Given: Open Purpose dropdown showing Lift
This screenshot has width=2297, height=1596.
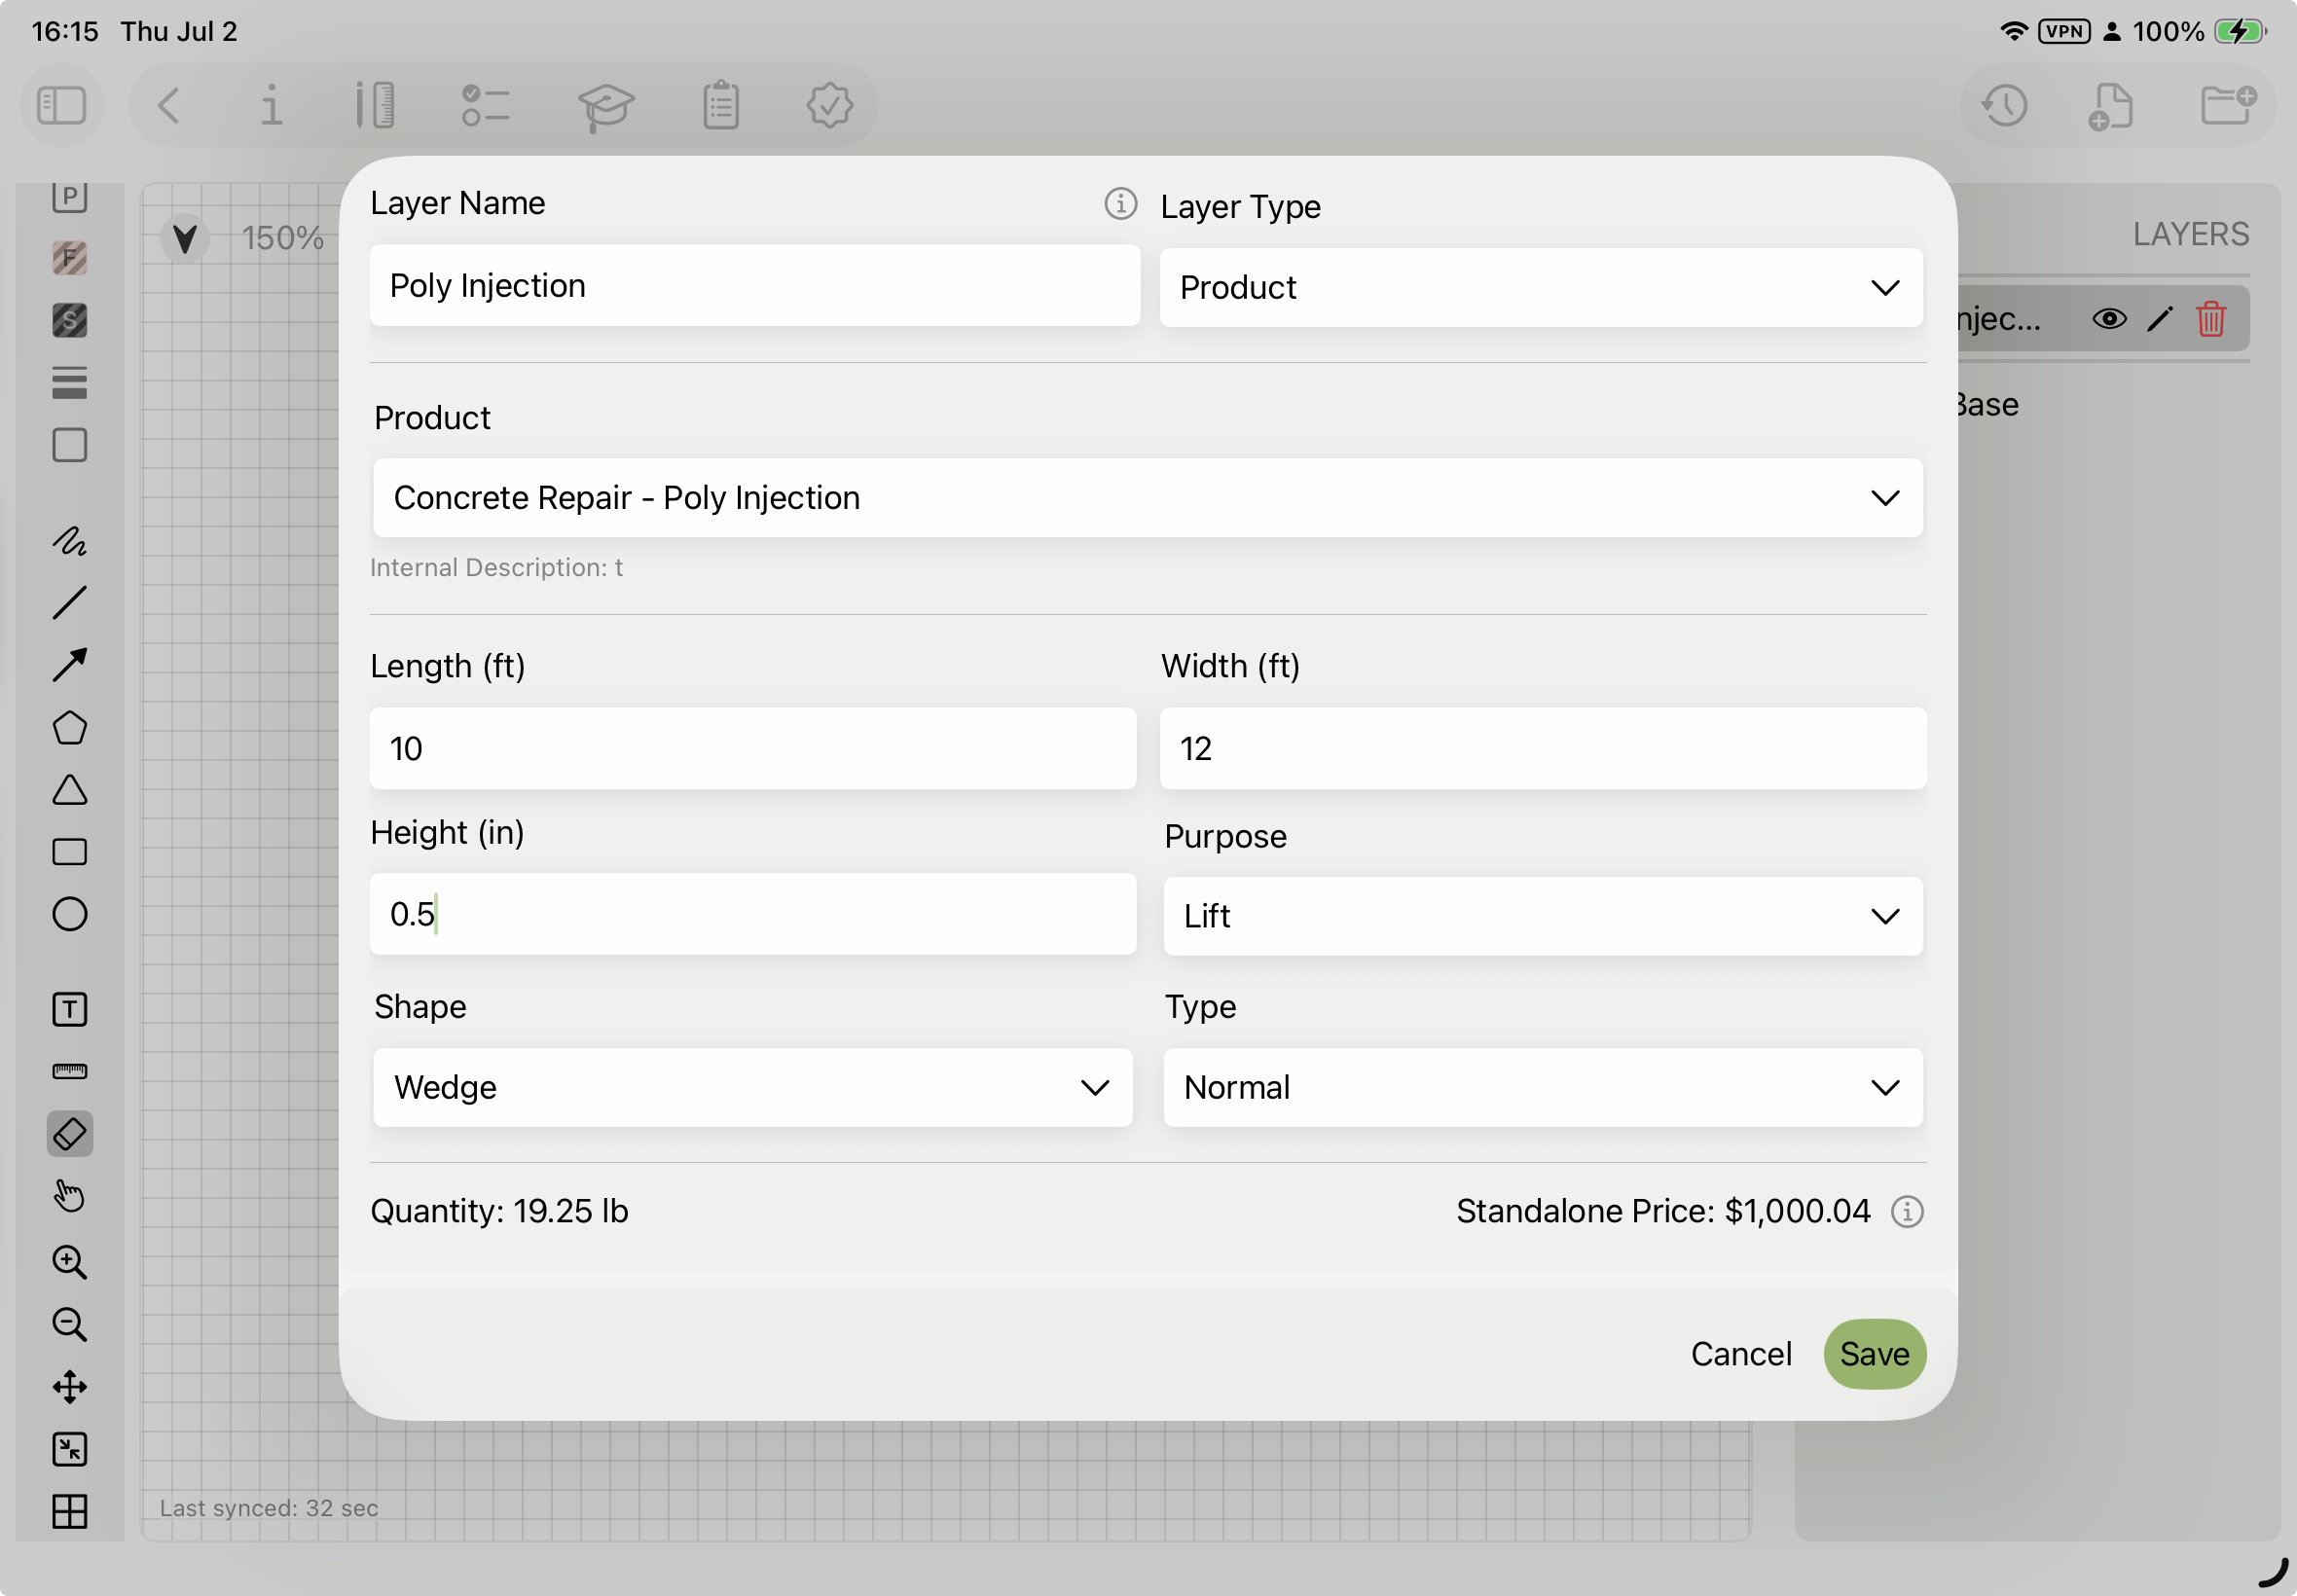Looking at the screenshot, I should click(x=1542, y=916).
